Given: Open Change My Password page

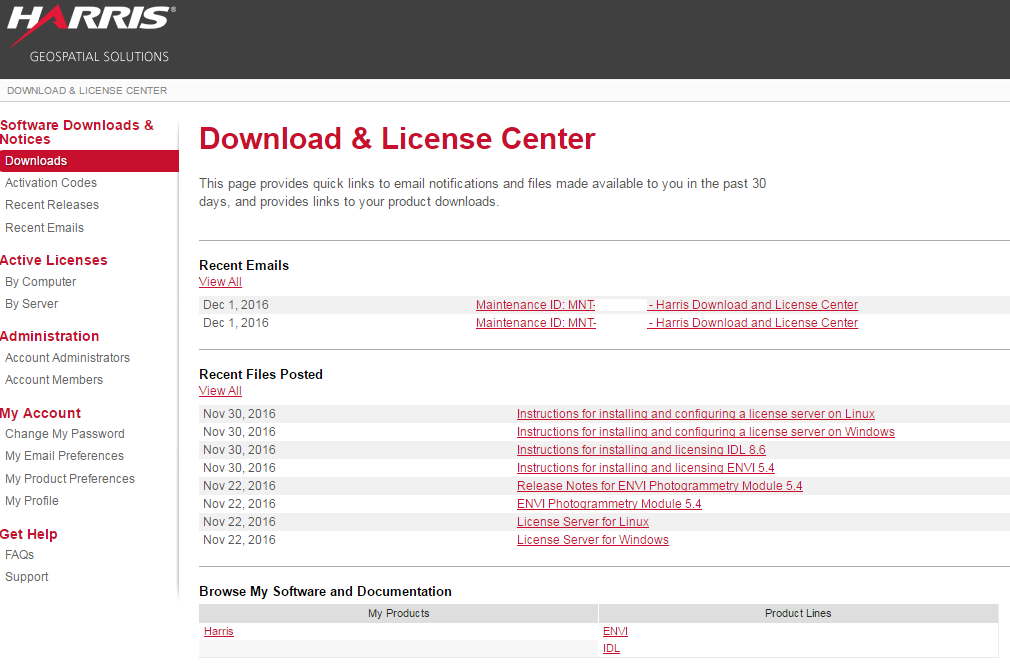Looking at the screenshot, I should point(65,434).
